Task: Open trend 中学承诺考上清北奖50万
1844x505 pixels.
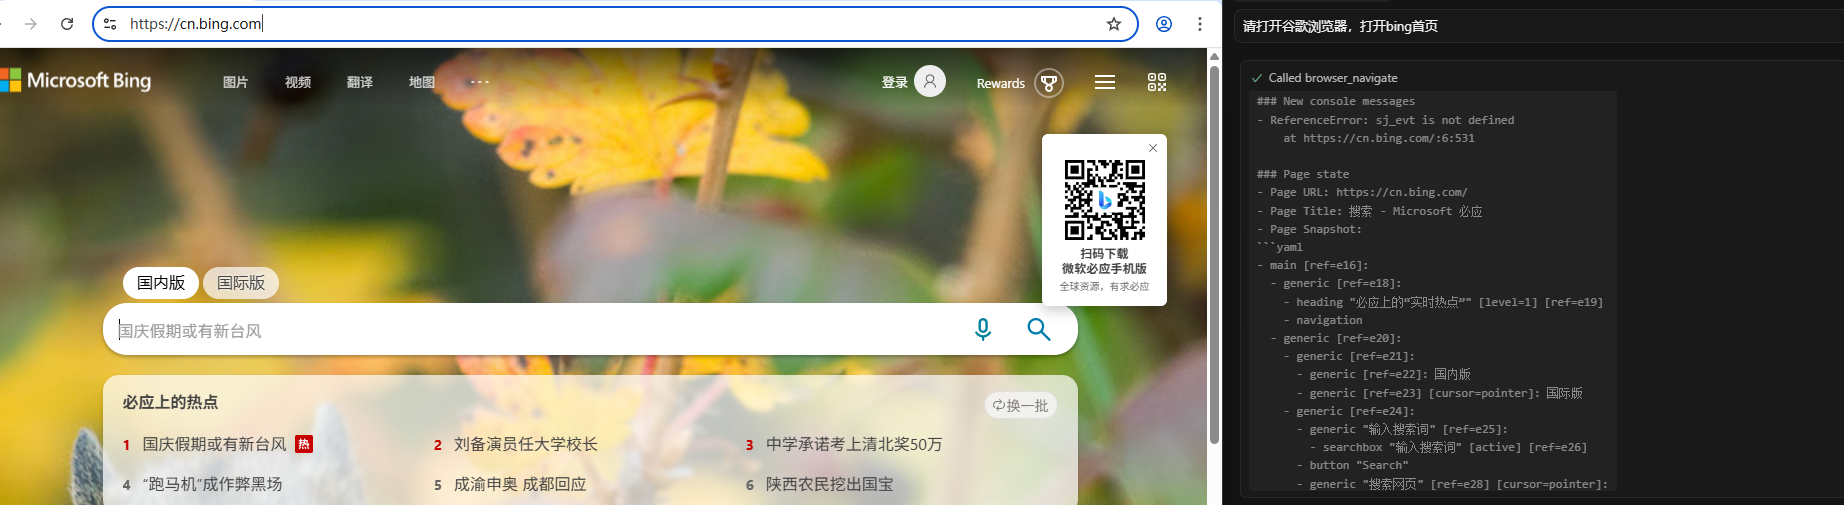Action: pos(854,444)
